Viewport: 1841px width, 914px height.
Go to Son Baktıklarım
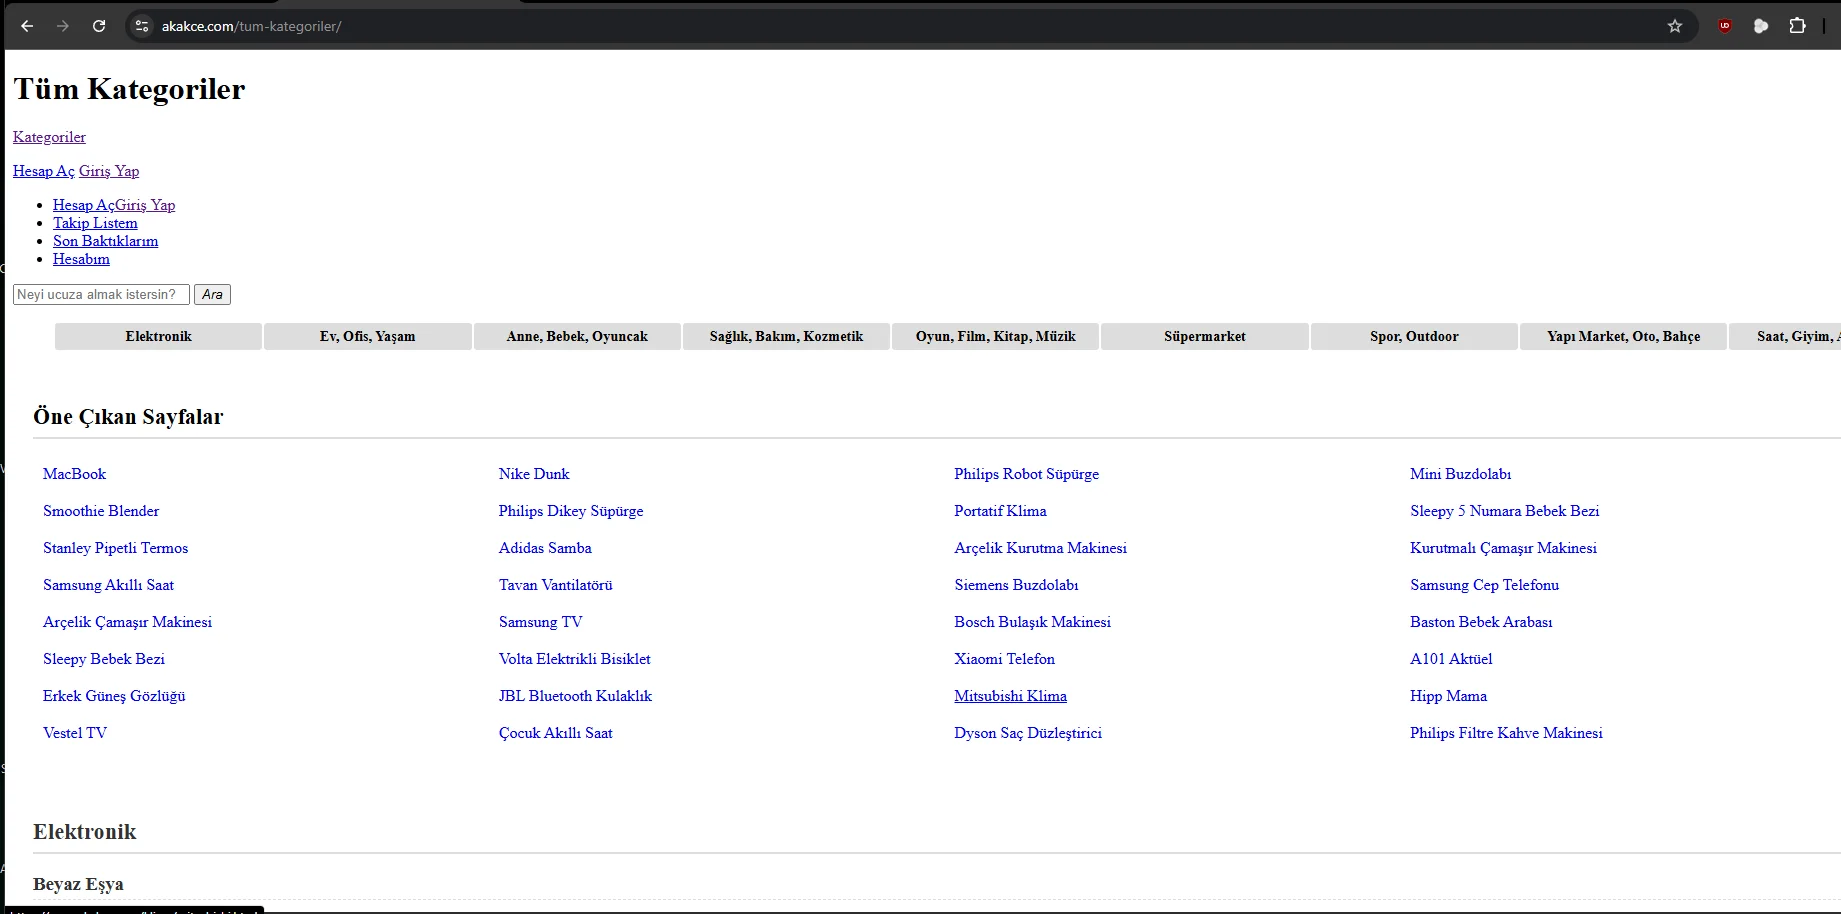(x=105, y=241)
